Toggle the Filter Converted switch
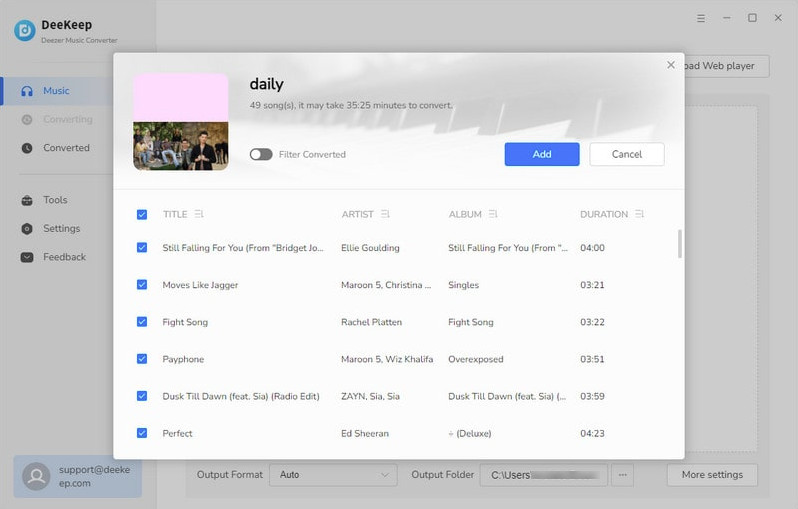Viewport: 798px width, 509px height. coord(261,154)
